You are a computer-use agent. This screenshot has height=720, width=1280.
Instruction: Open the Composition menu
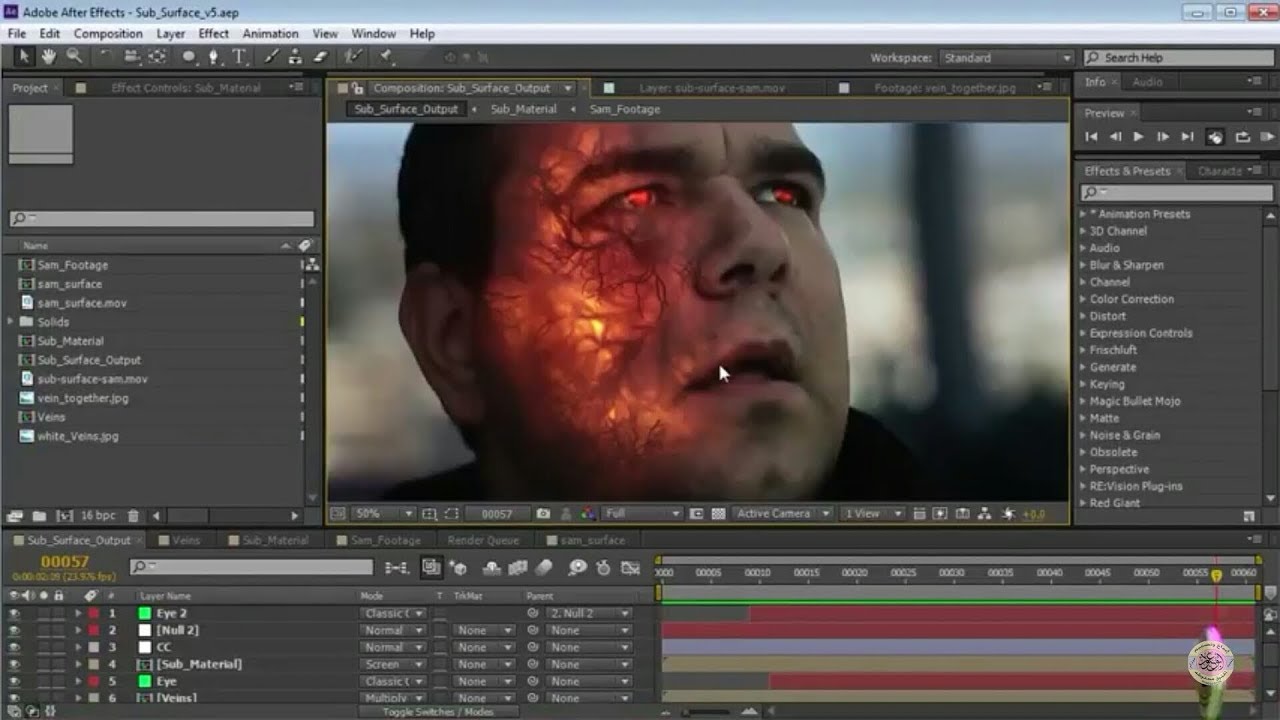pos(108,33)
